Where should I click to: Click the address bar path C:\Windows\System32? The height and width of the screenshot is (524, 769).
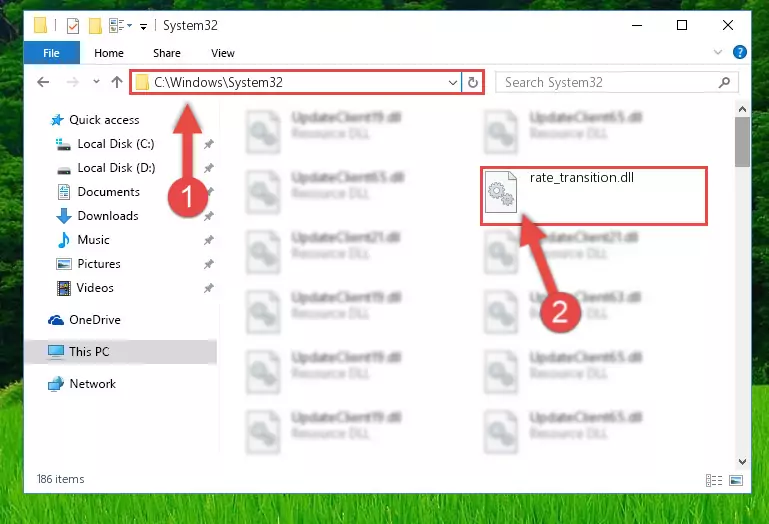pyautogui.click(x=218, y=82)
